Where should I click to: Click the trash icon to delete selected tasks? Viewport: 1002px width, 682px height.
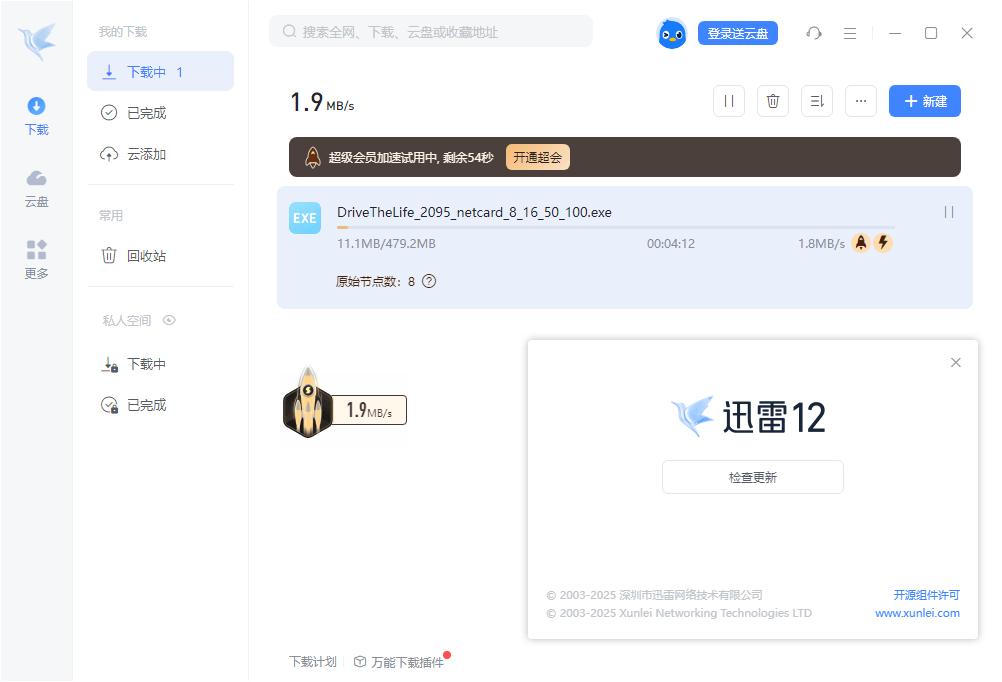click(x=772, y=101)
